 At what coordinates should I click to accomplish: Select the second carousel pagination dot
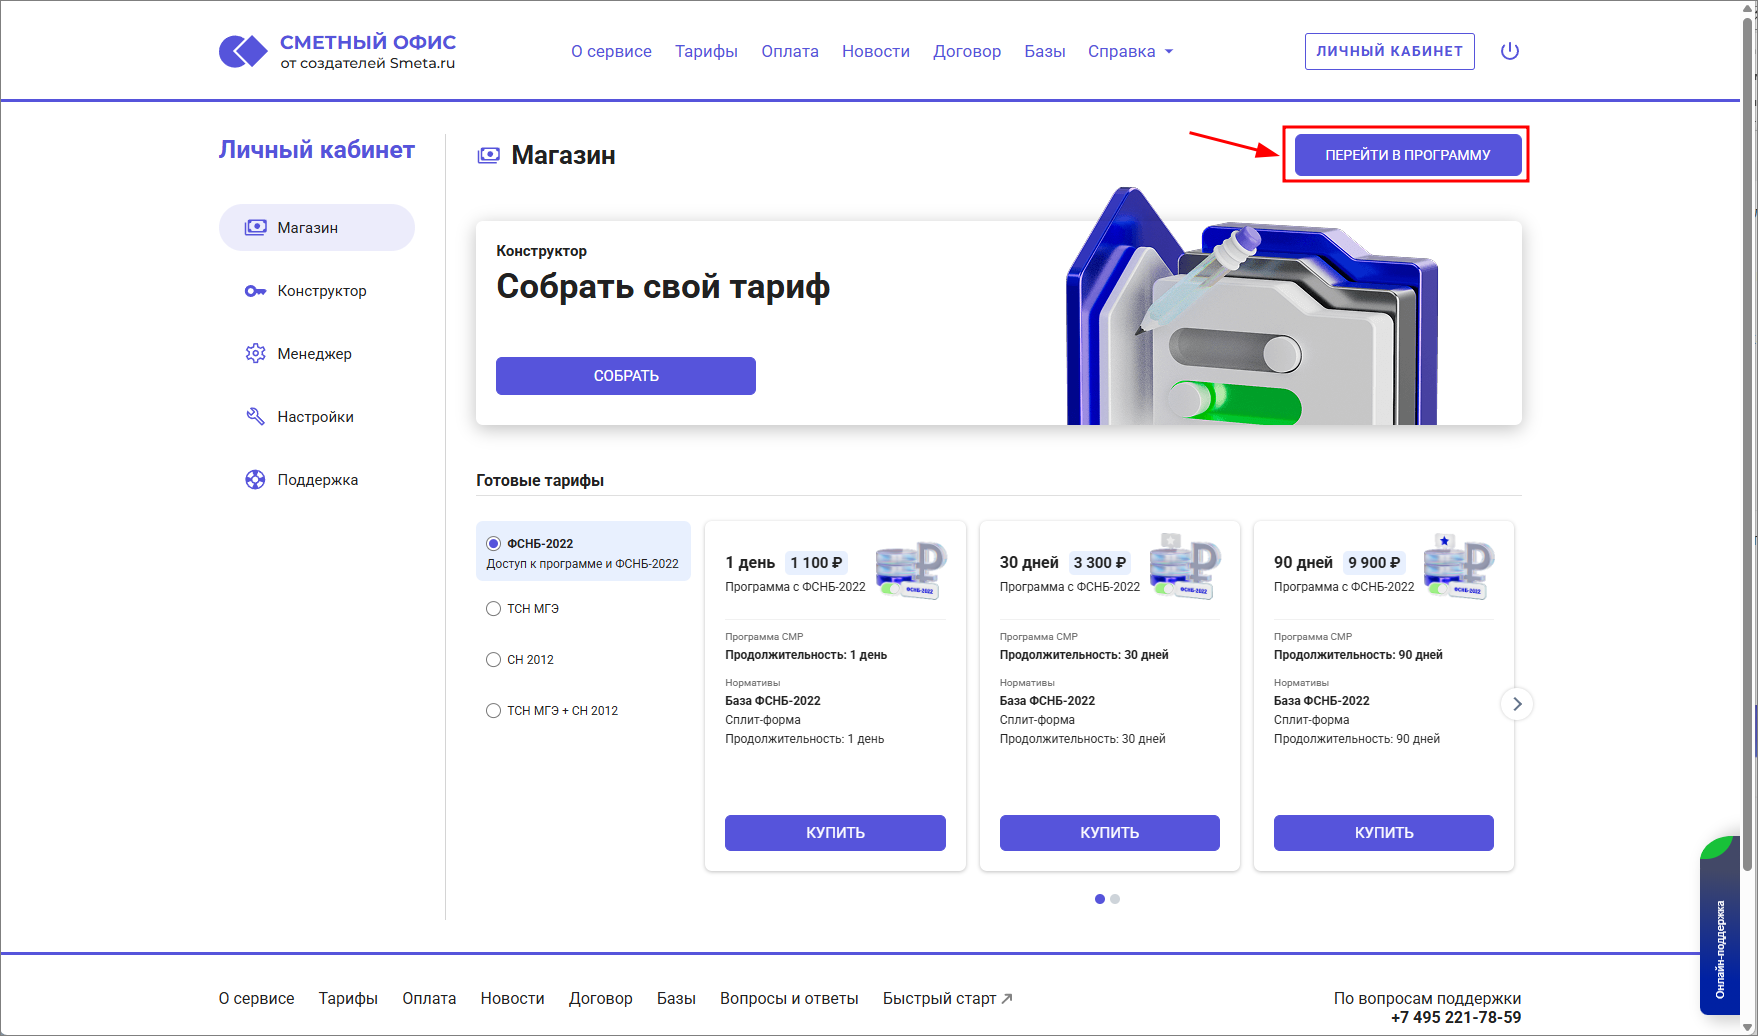pyautogui.click(x=1115, y=899)
